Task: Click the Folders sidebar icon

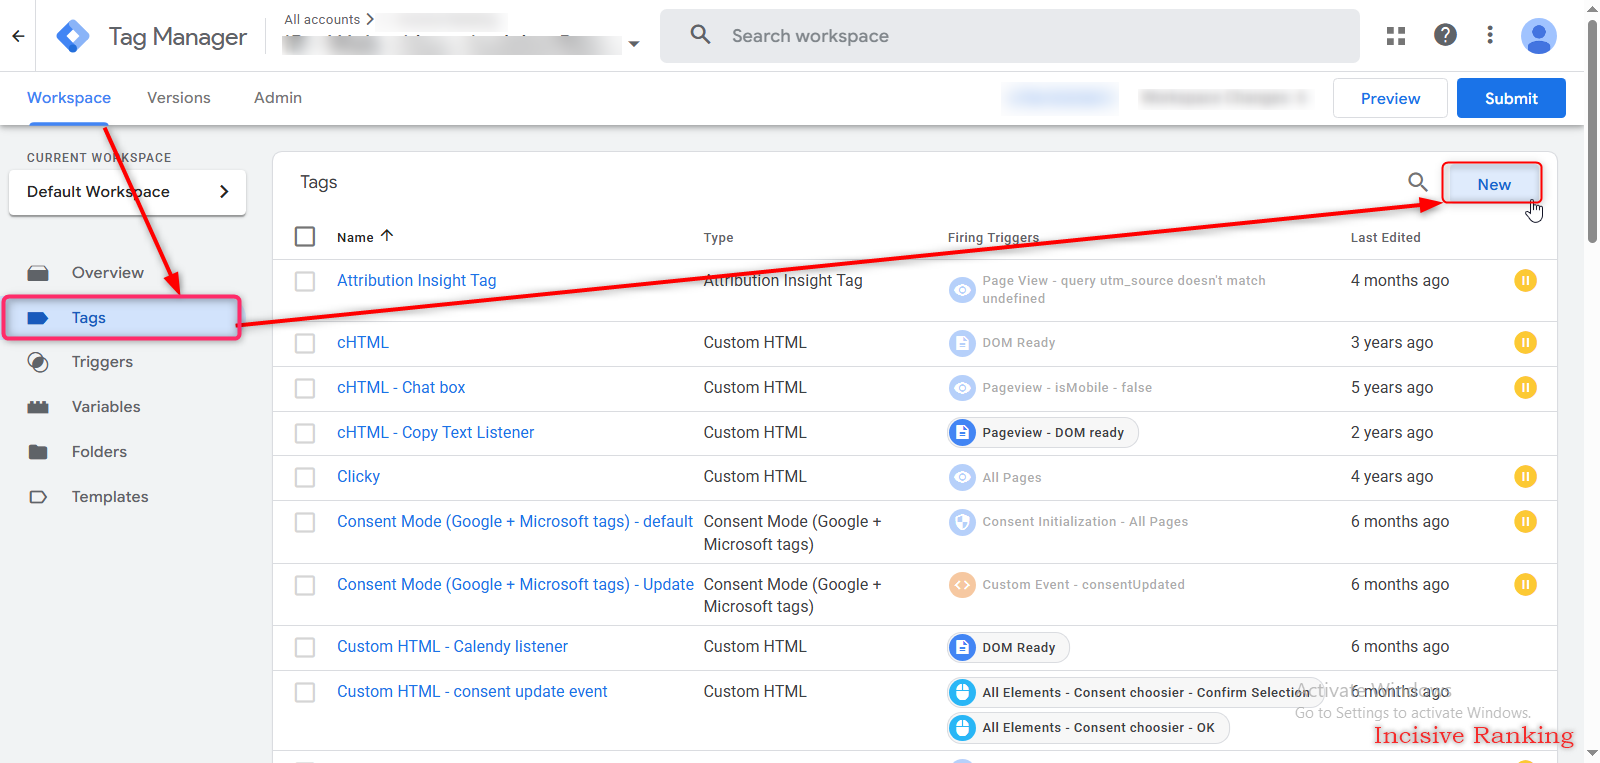Action: 38,452
